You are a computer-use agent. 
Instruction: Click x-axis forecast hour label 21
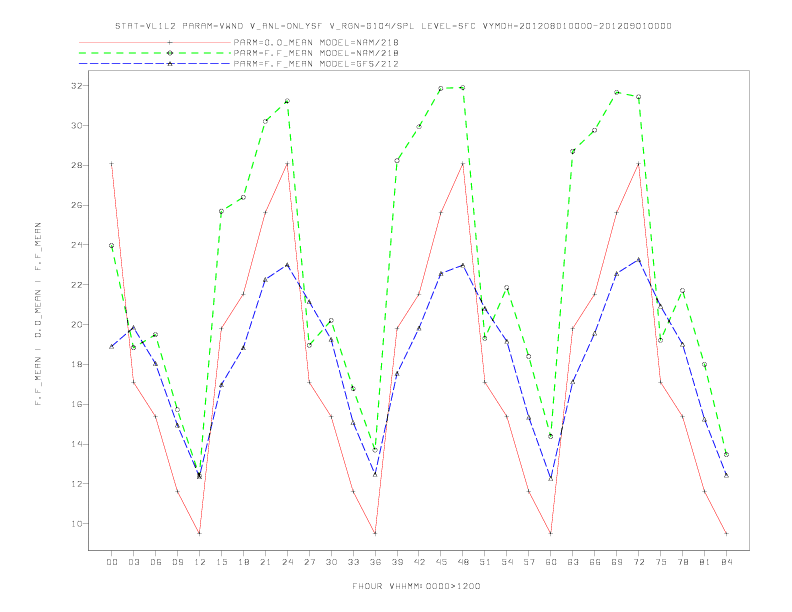(x=265, y=562)
